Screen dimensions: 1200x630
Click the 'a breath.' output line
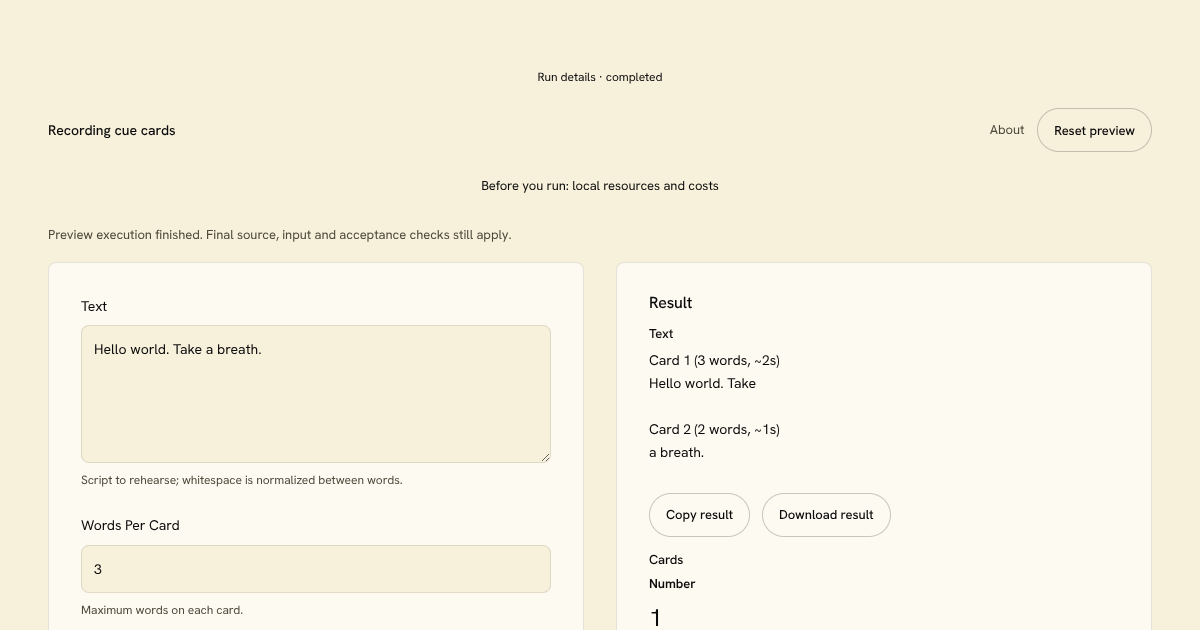[x=676, y=452]
